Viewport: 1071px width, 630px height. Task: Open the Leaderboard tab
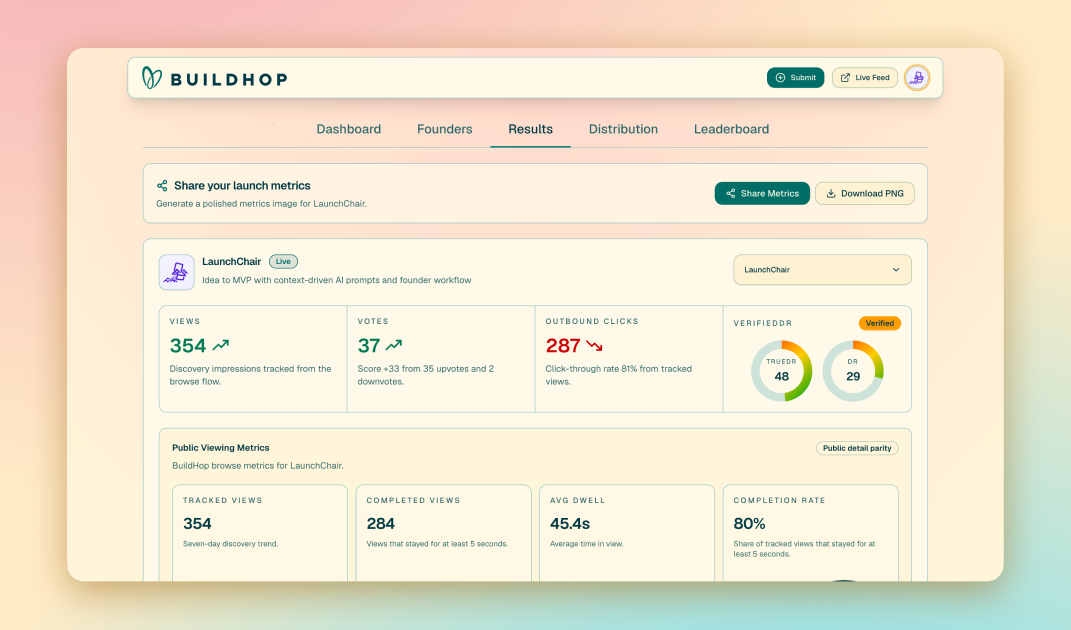click(x=732, y=129)
